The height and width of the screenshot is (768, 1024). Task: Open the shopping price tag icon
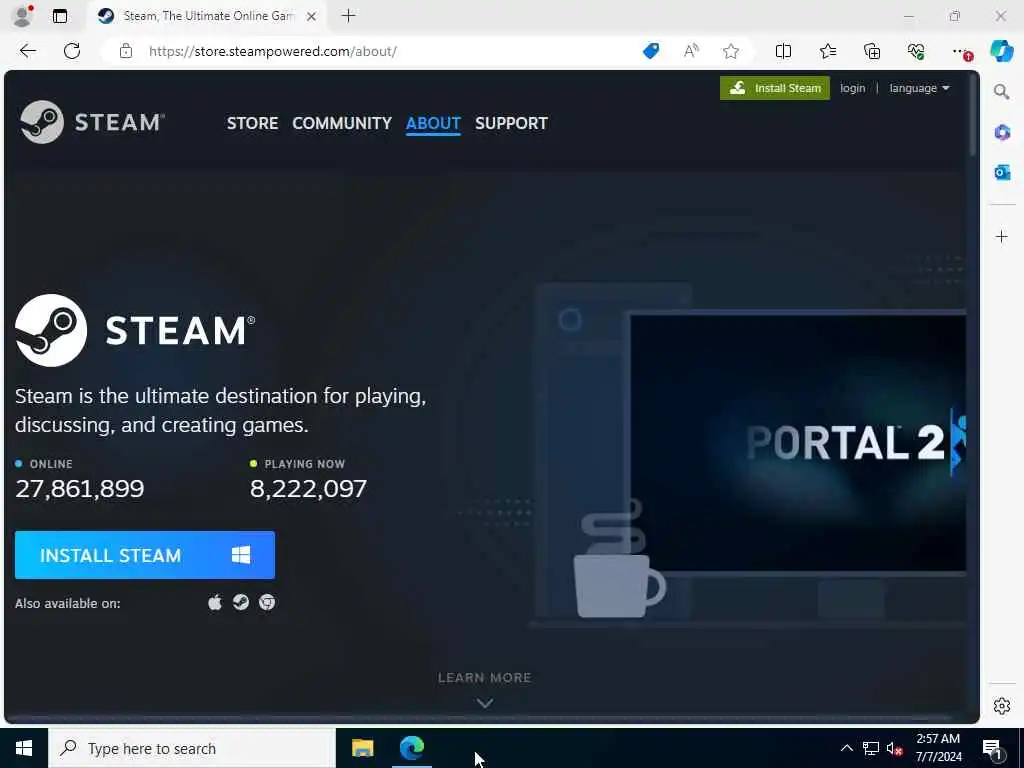click(651, 51)
